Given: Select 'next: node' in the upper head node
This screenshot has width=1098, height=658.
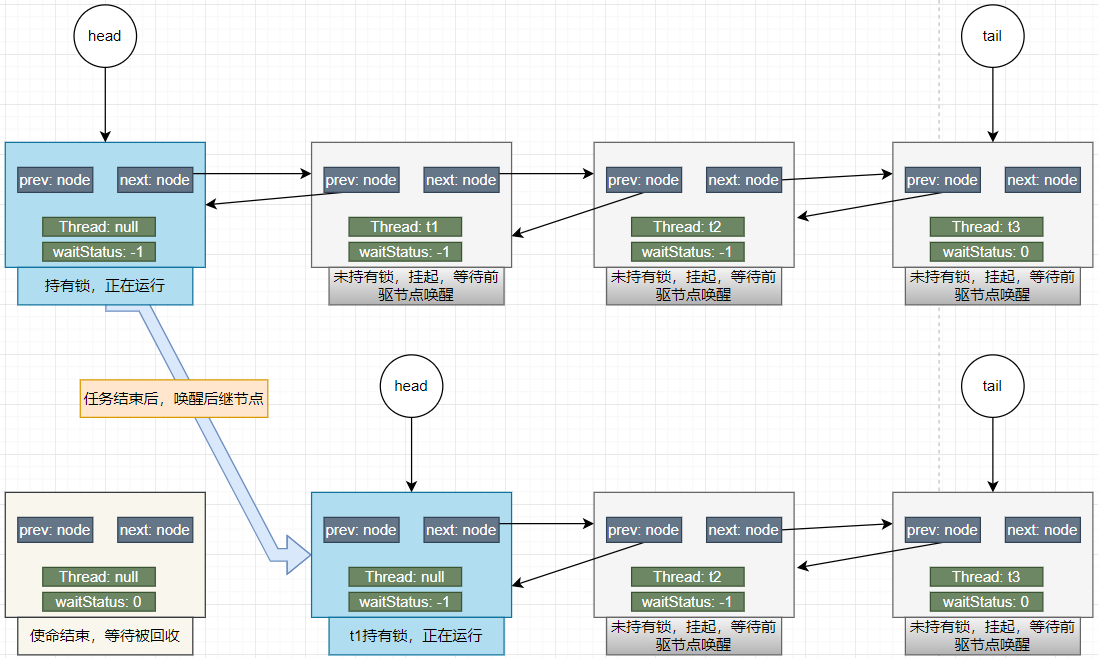Looking at the screenshot, I should point(155,180).
